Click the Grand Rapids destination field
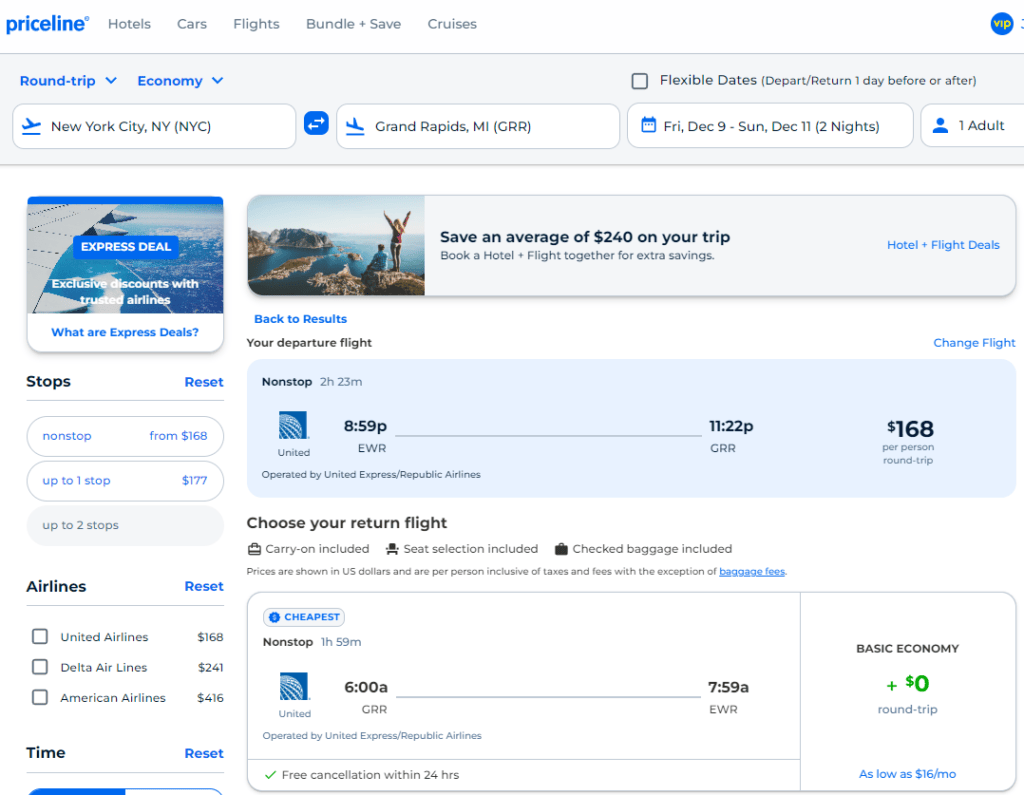The height and width of the screenshot is (795, 1024). coord(478,126)
